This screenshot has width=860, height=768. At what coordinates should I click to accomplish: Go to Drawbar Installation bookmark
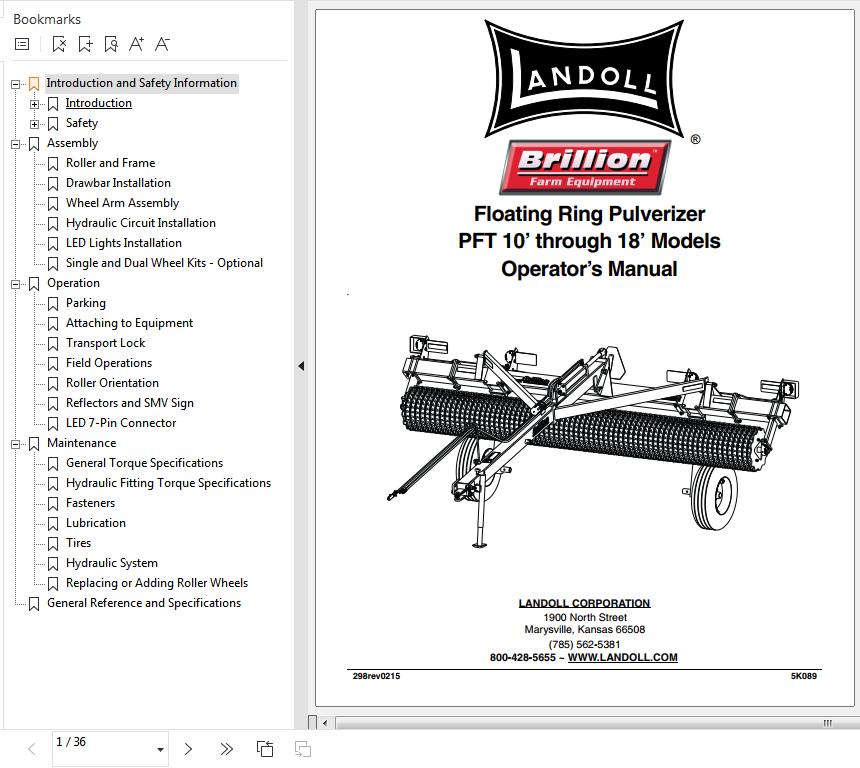pyautogui.click(x=118, y=183)
